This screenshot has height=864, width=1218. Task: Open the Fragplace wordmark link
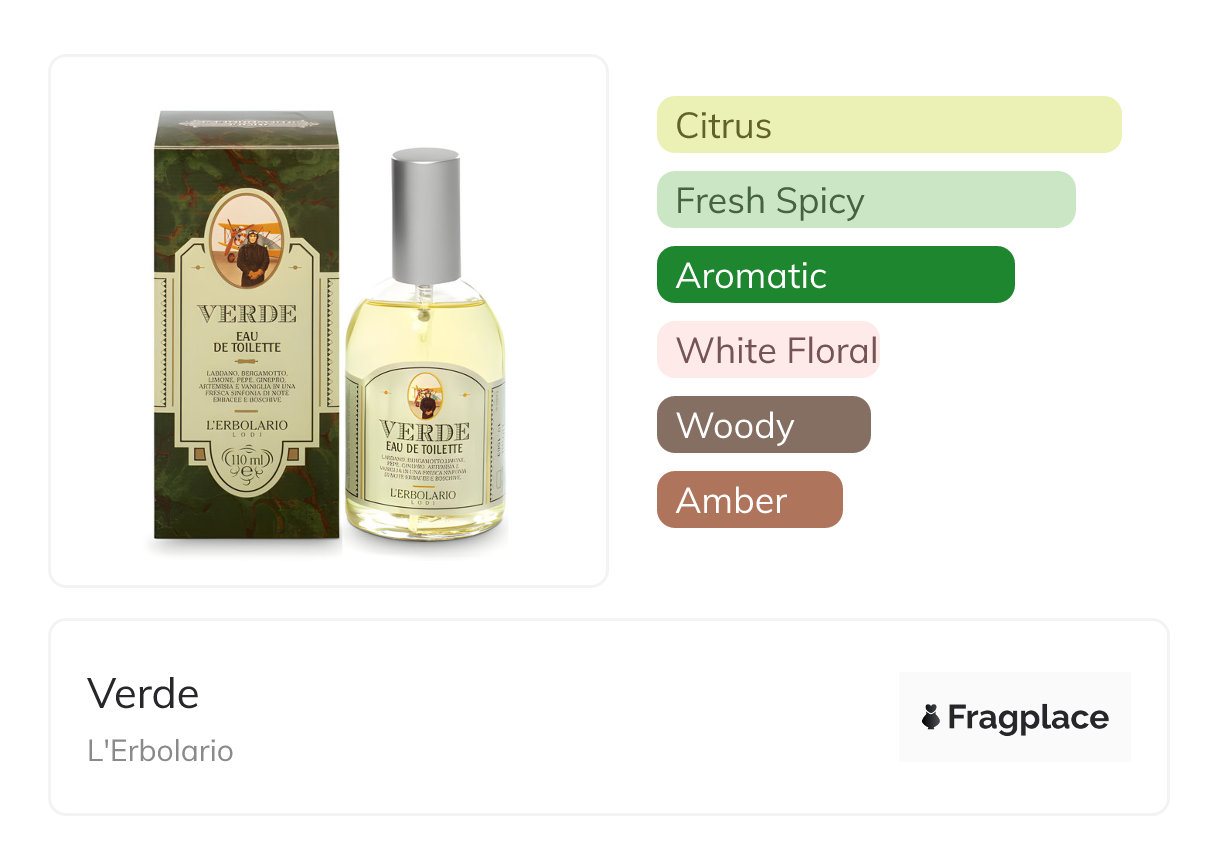(1028, 717)
